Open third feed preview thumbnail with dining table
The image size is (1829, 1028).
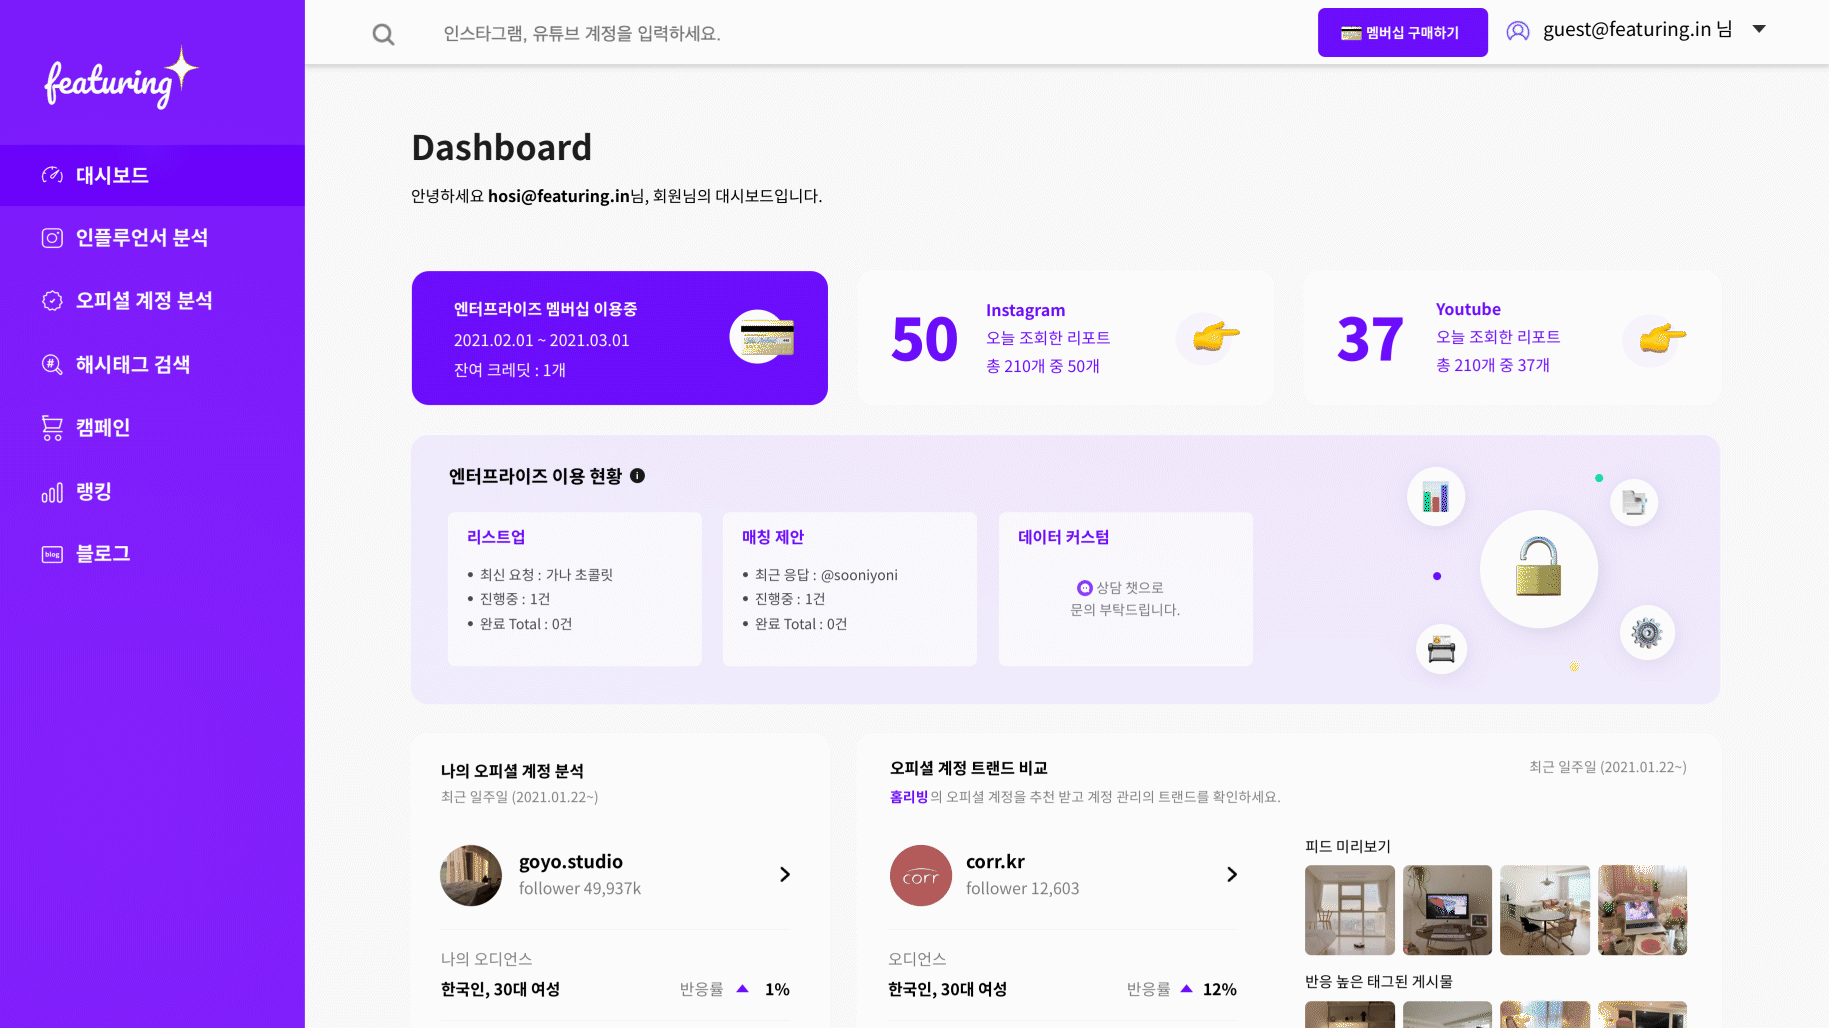pos(1545,910)
